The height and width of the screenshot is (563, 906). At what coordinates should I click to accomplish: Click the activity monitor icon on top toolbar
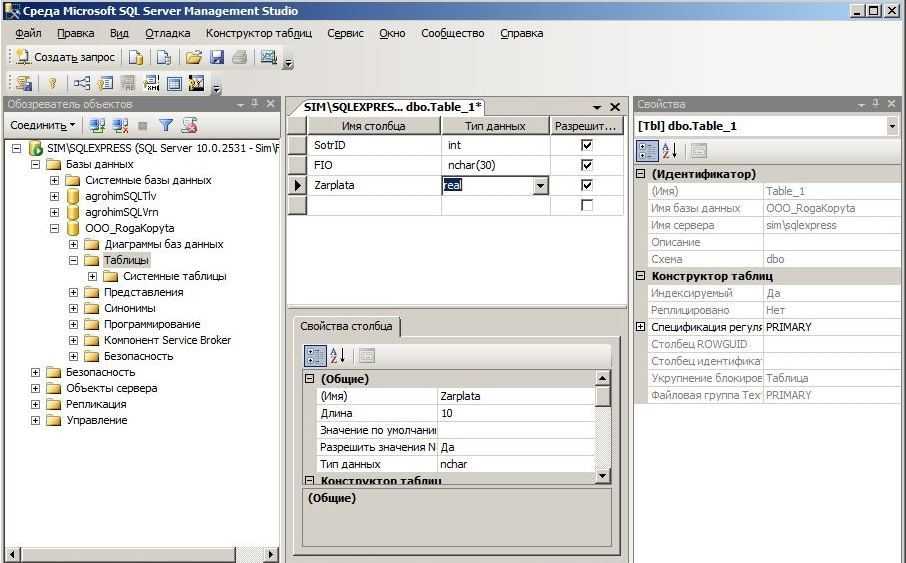(269, 57)
